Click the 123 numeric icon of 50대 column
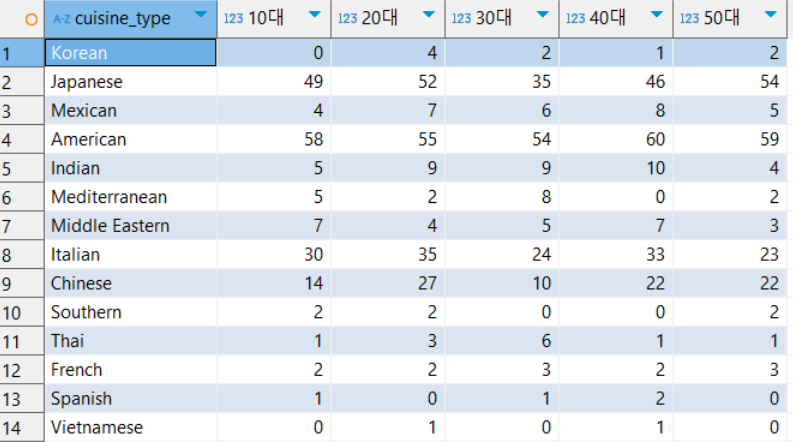Image resolution: width=793 pixels, height=442 pixels. coord(689,19)
